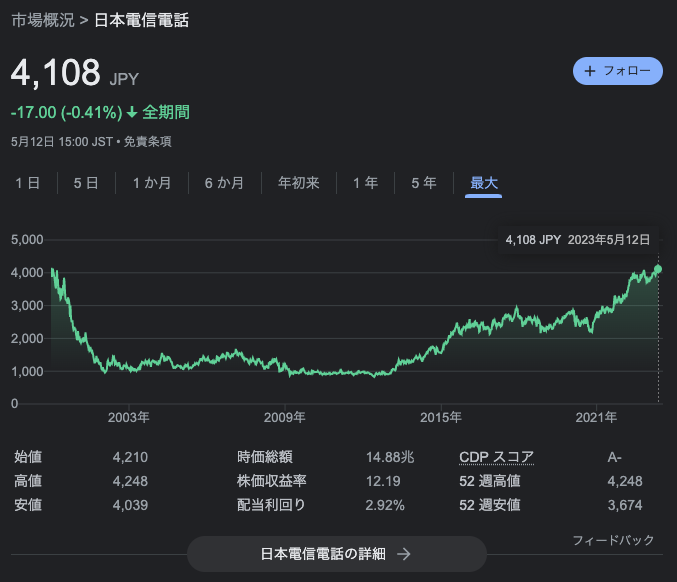This screenshot has height=582, width=677.
Task: Click the 2009年 axis label
Action: coord(285,417)
